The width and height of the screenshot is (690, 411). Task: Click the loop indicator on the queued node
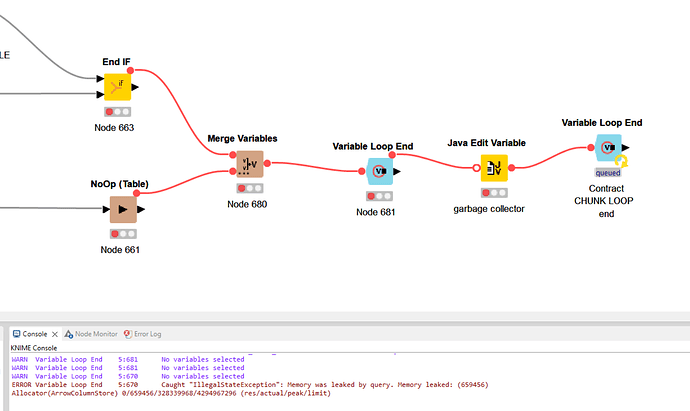point(621,161)
